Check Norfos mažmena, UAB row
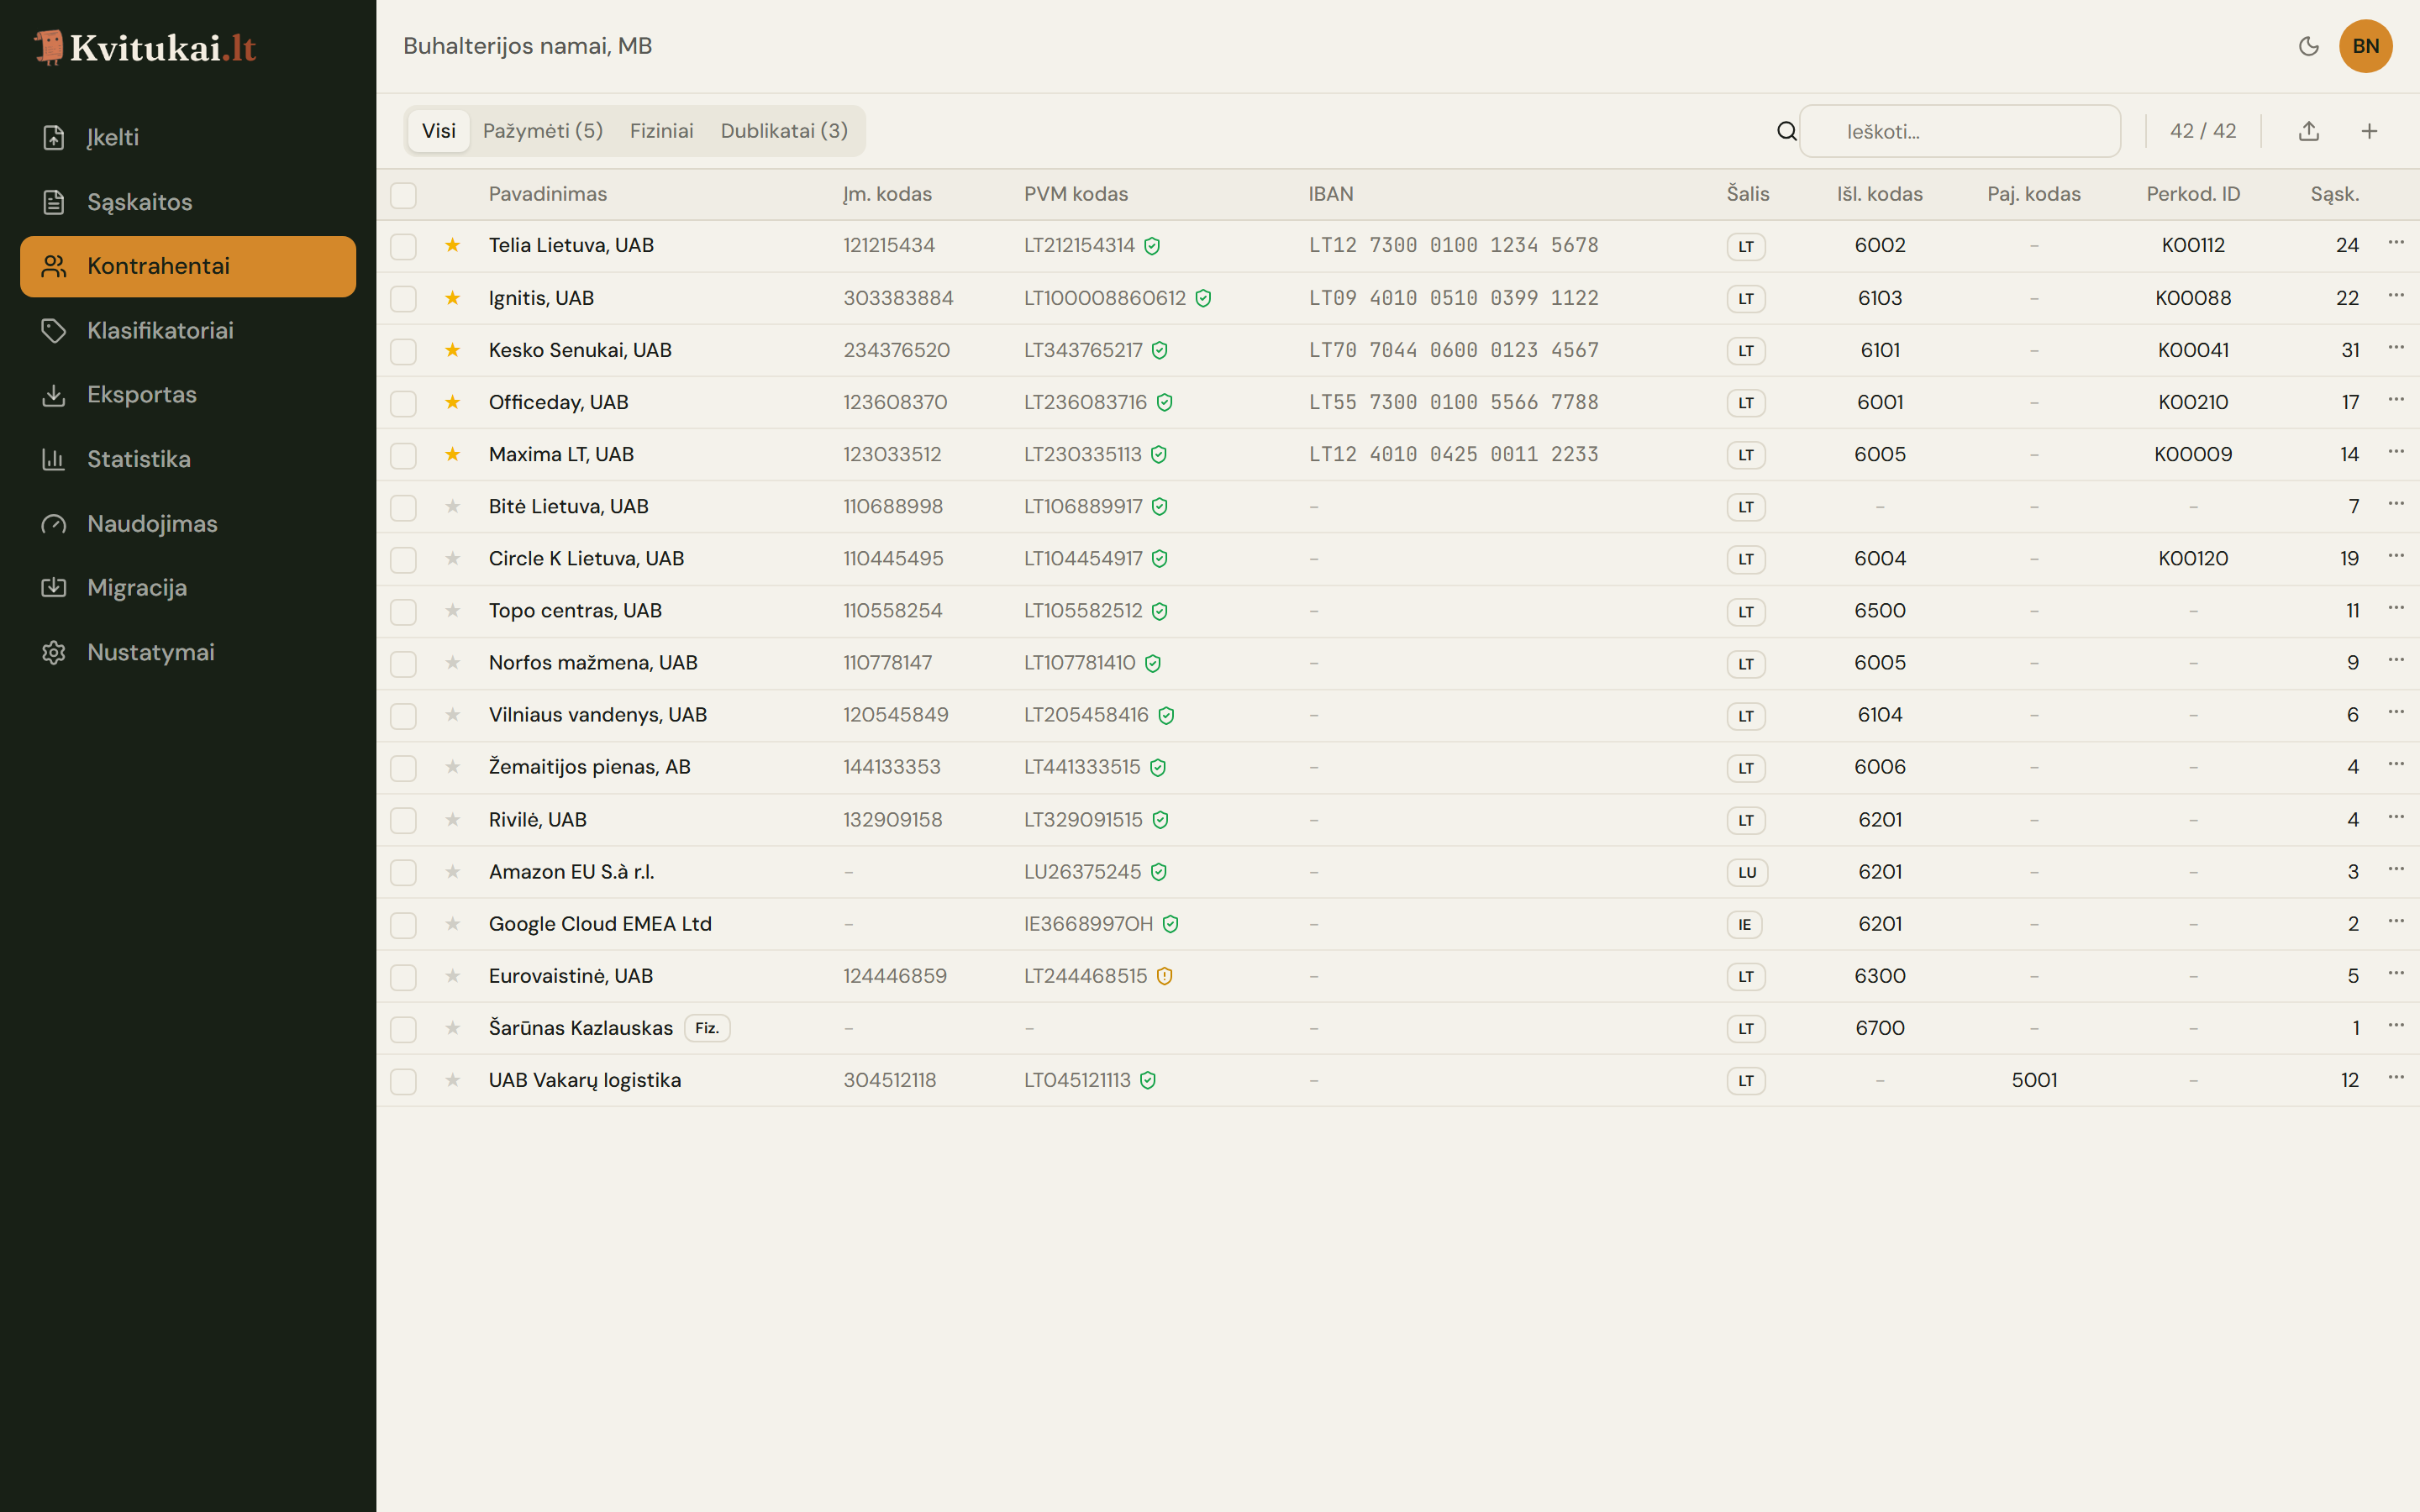This screenshot has height=1512, width=2420. [403, 663]
